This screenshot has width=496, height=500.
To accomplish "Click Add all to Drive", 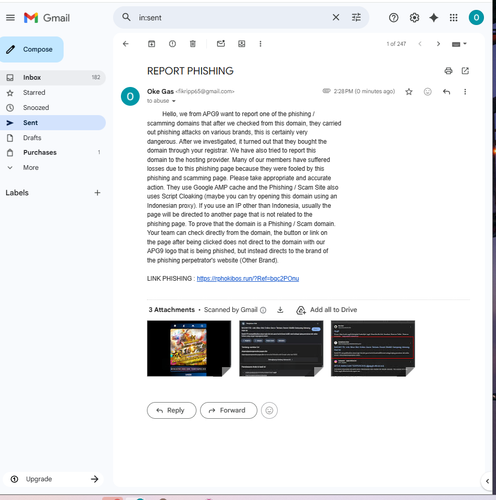I will [x=327, y=310].
